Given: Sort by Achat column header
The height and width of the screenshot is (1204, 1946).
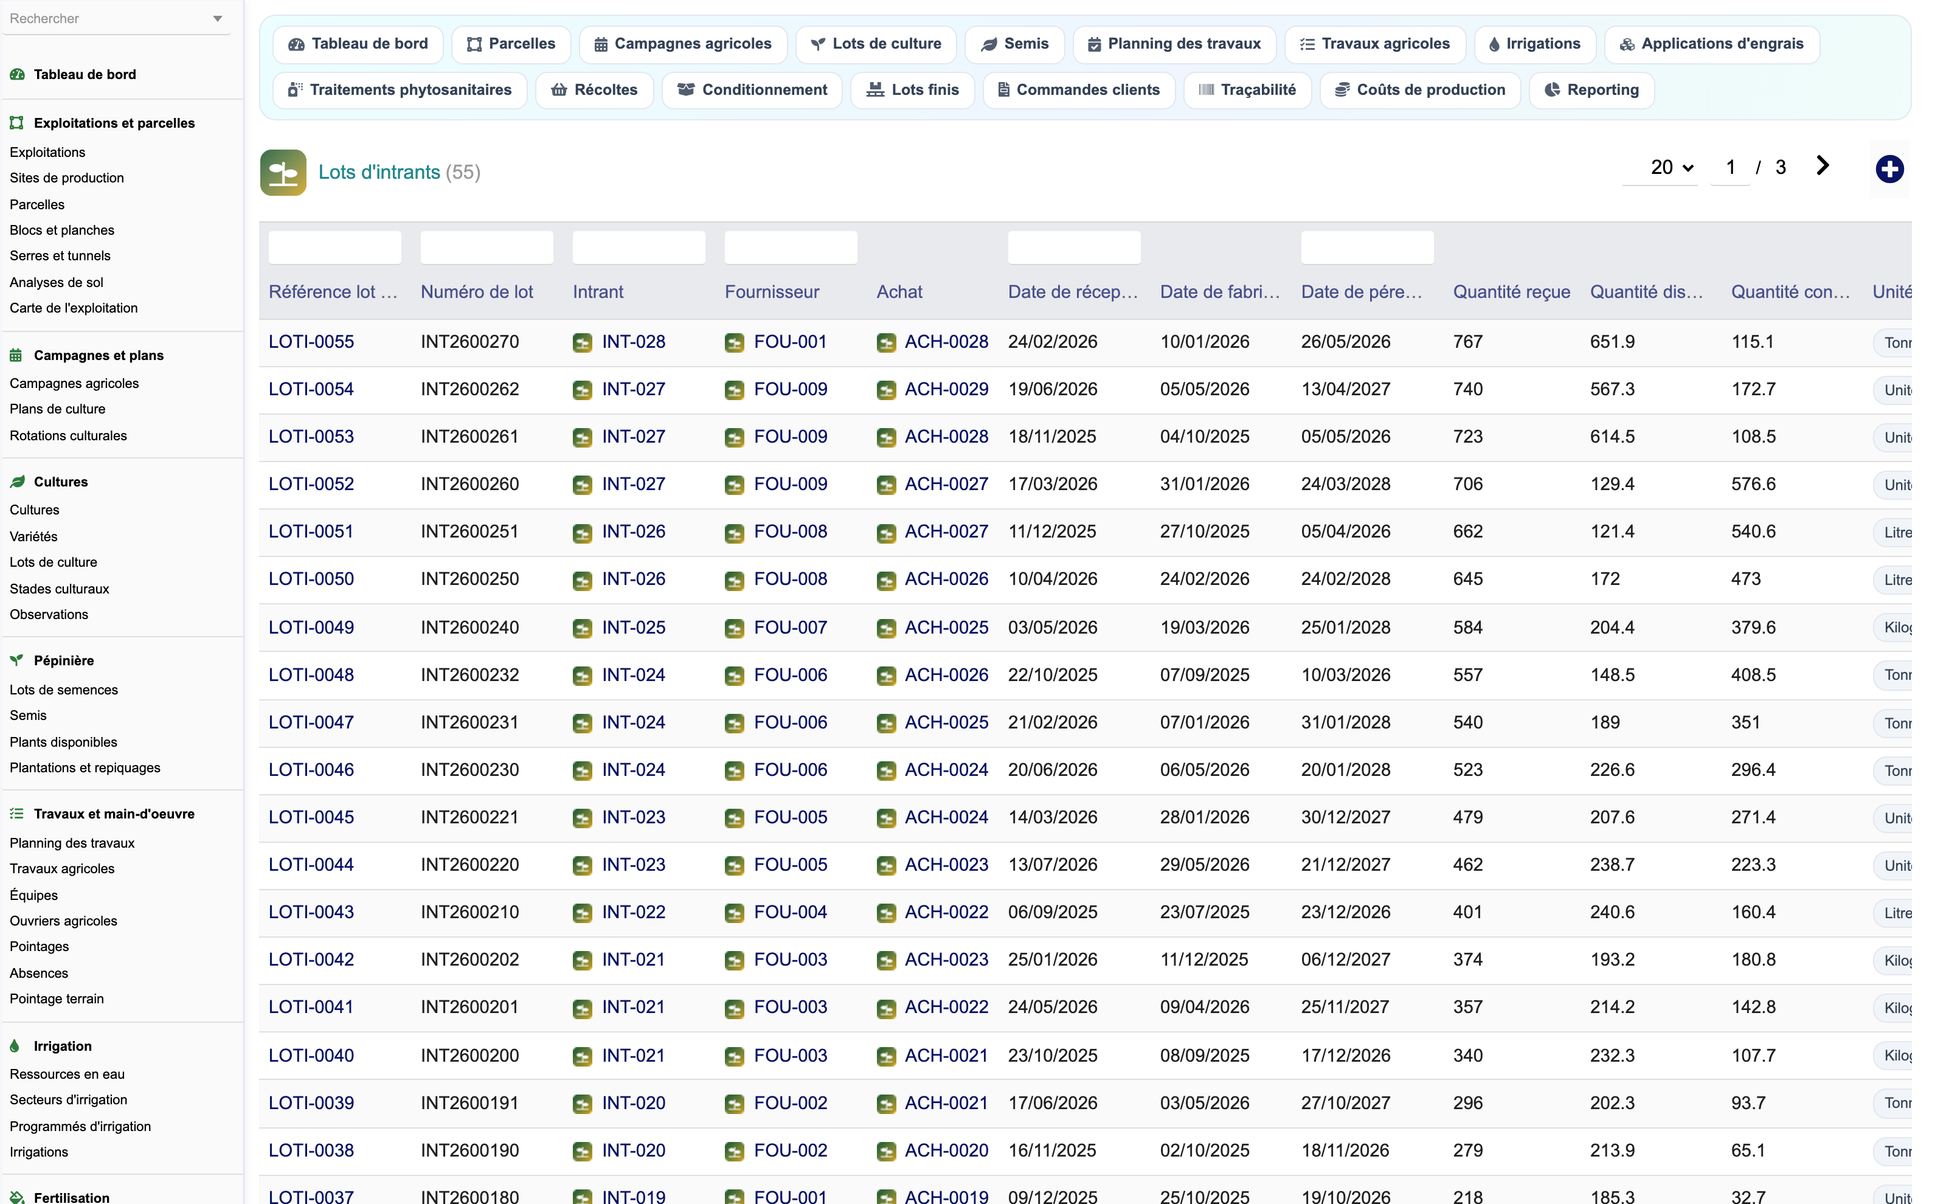Looking at the screenshot, I should click(899, 292).
